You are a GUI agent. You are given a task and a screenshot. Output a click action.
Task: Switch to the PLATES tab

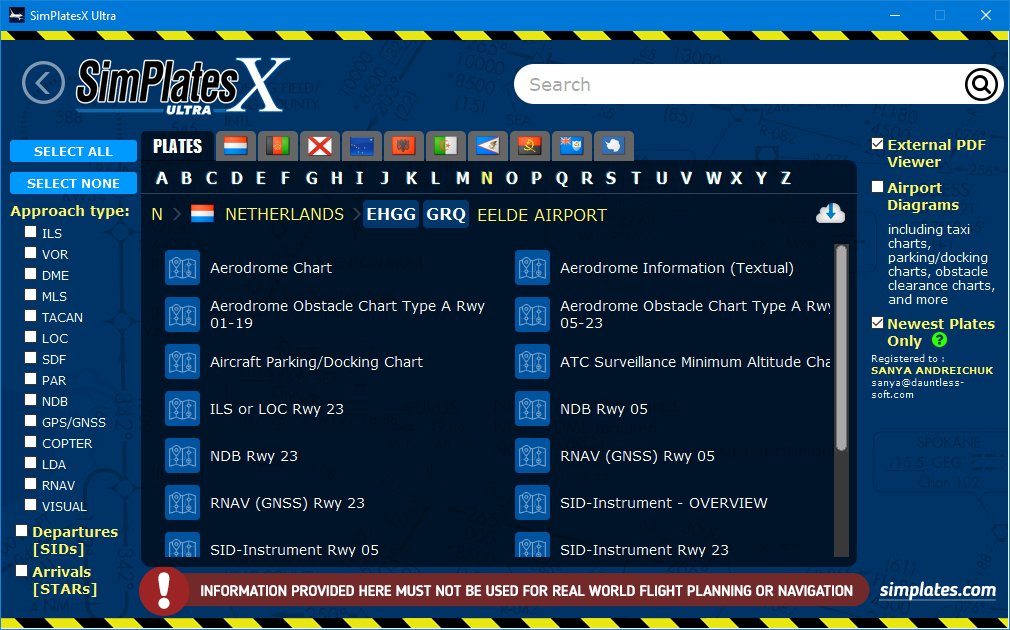point(177,146)
